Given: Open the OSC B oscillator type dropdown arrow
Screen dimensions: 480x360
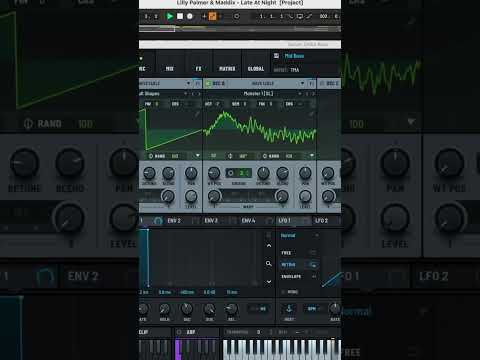Looking at the screenshot, I should (302, 83).
